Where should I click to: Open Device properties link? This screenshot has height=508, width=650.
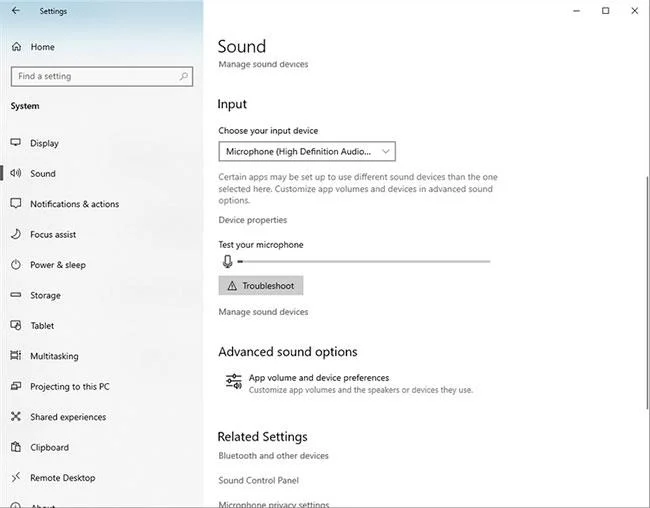click(x=252, y=220)
